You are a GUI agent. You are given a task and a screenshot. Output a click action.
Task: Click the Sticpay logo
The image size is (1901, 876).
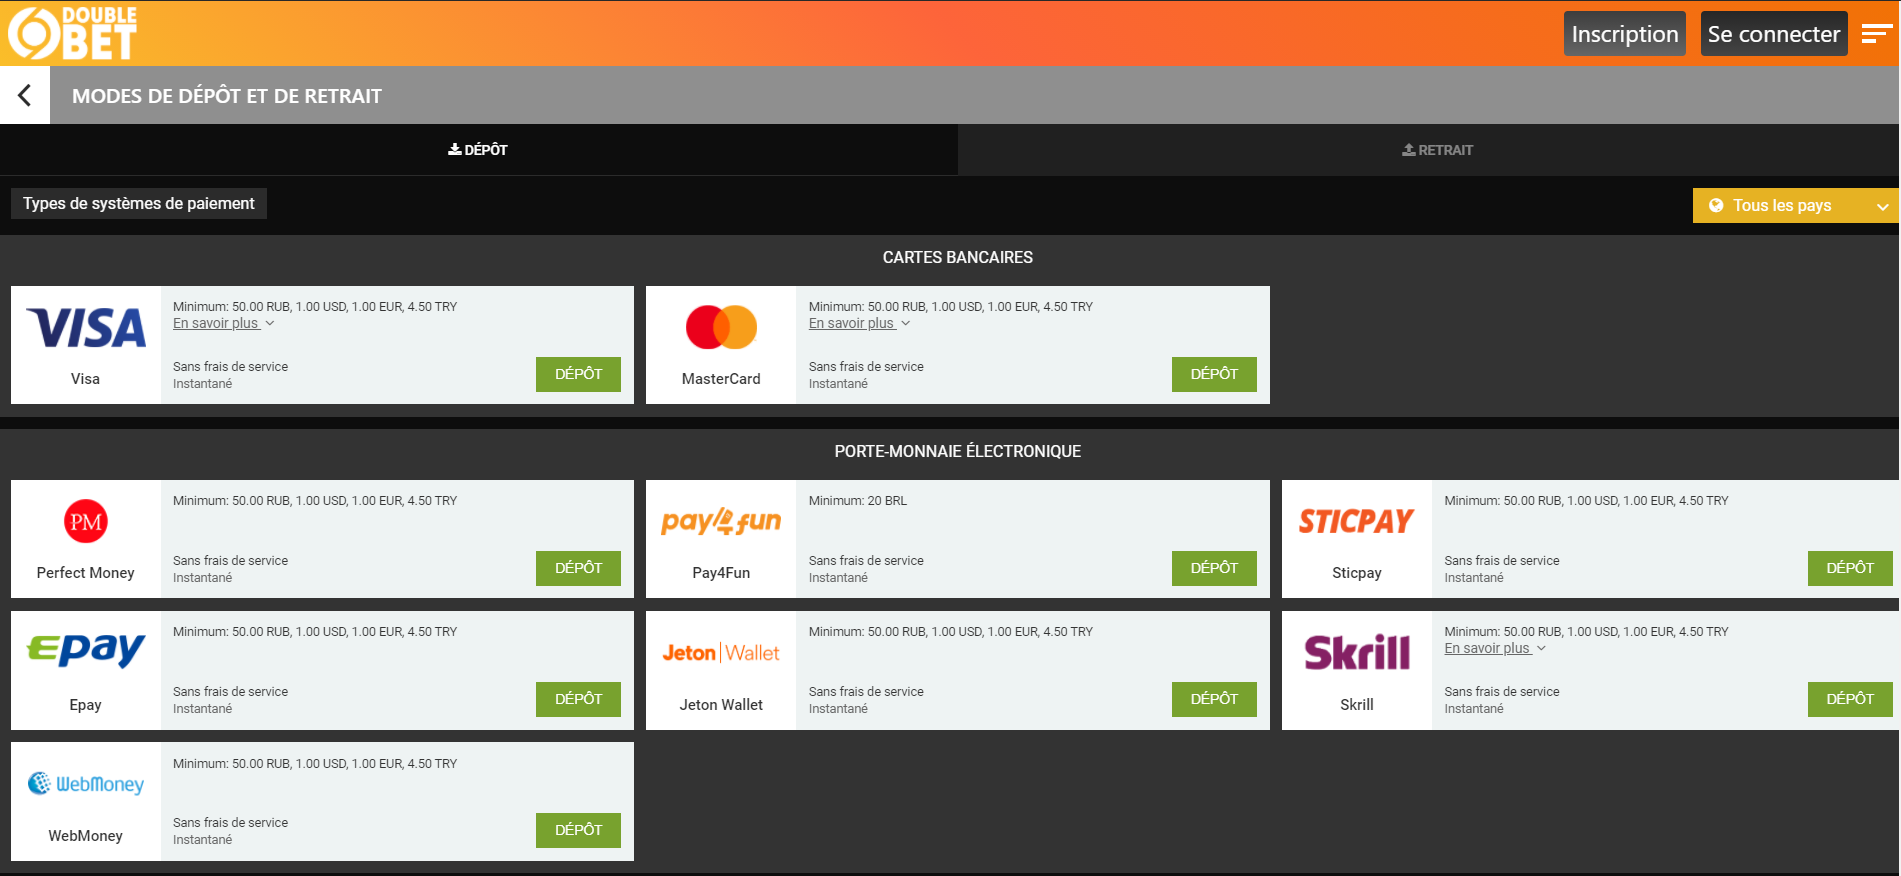[x=1356, y=521]
